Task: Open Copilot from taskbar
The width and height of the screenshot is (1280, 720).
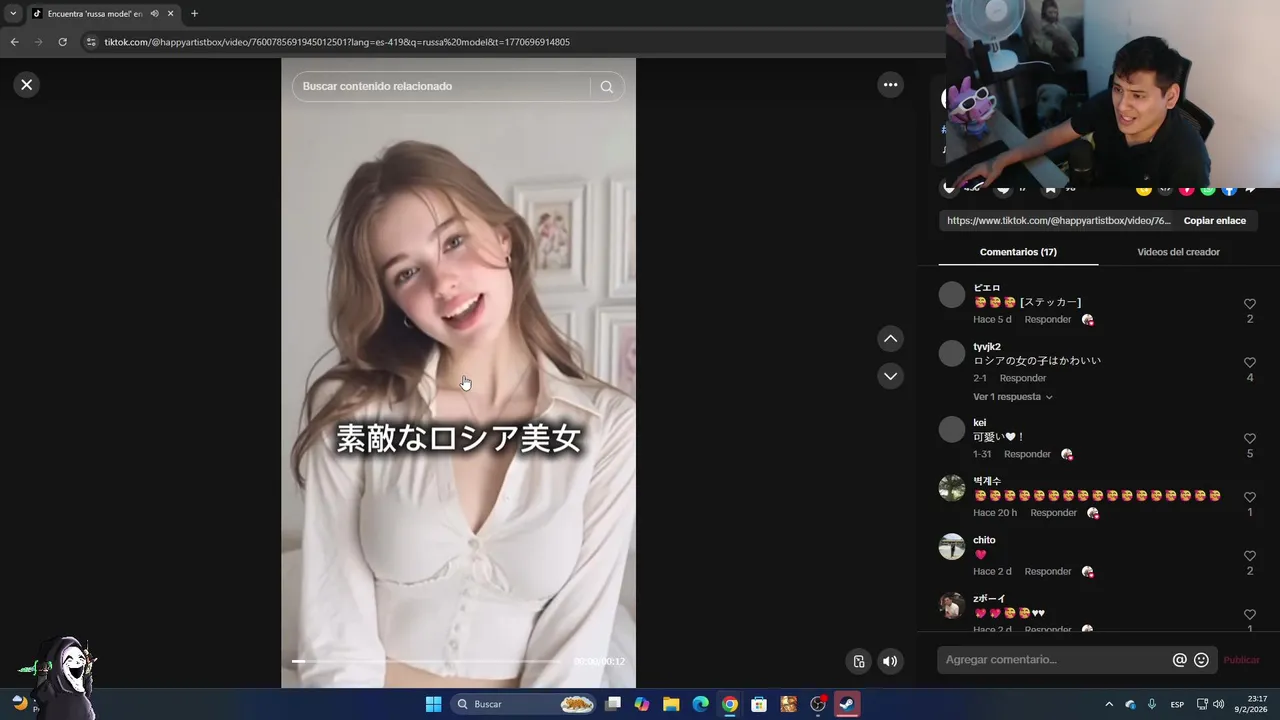Action: 642,704
